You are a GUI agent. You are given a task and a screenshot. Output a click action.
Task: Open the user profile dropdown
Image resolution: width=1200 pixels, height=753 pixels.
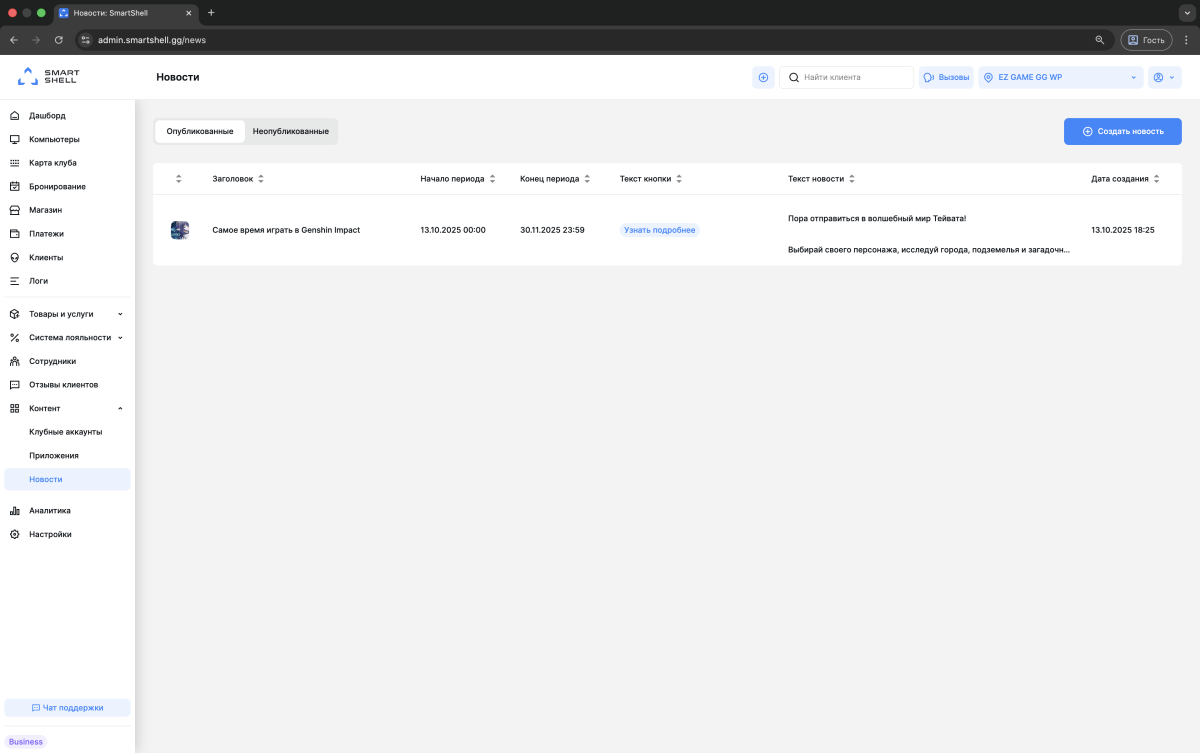pyautogui.click(x=1164, y=77)
